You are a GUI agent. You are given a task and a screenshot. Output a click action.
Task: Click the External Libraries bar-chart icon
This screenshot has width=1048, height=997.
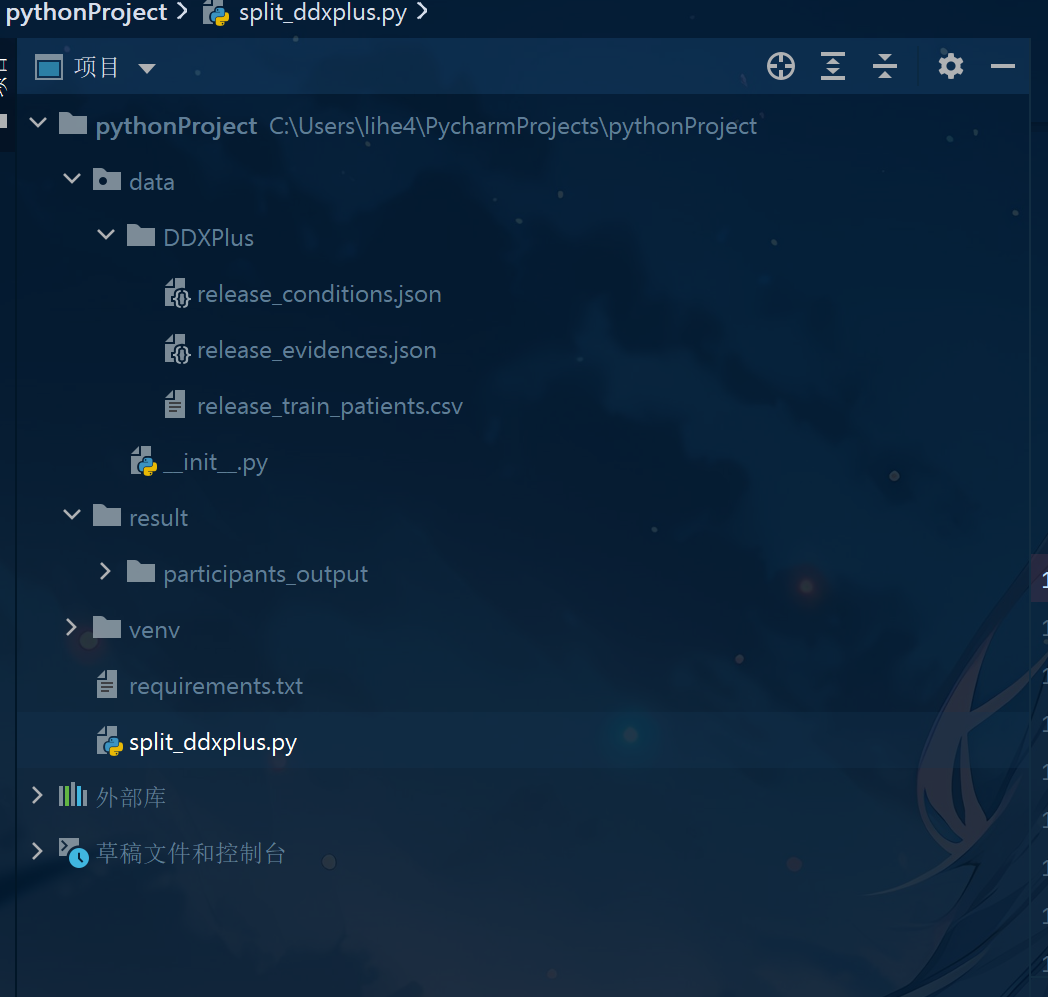pyautogui.click(x=72, y=797)
